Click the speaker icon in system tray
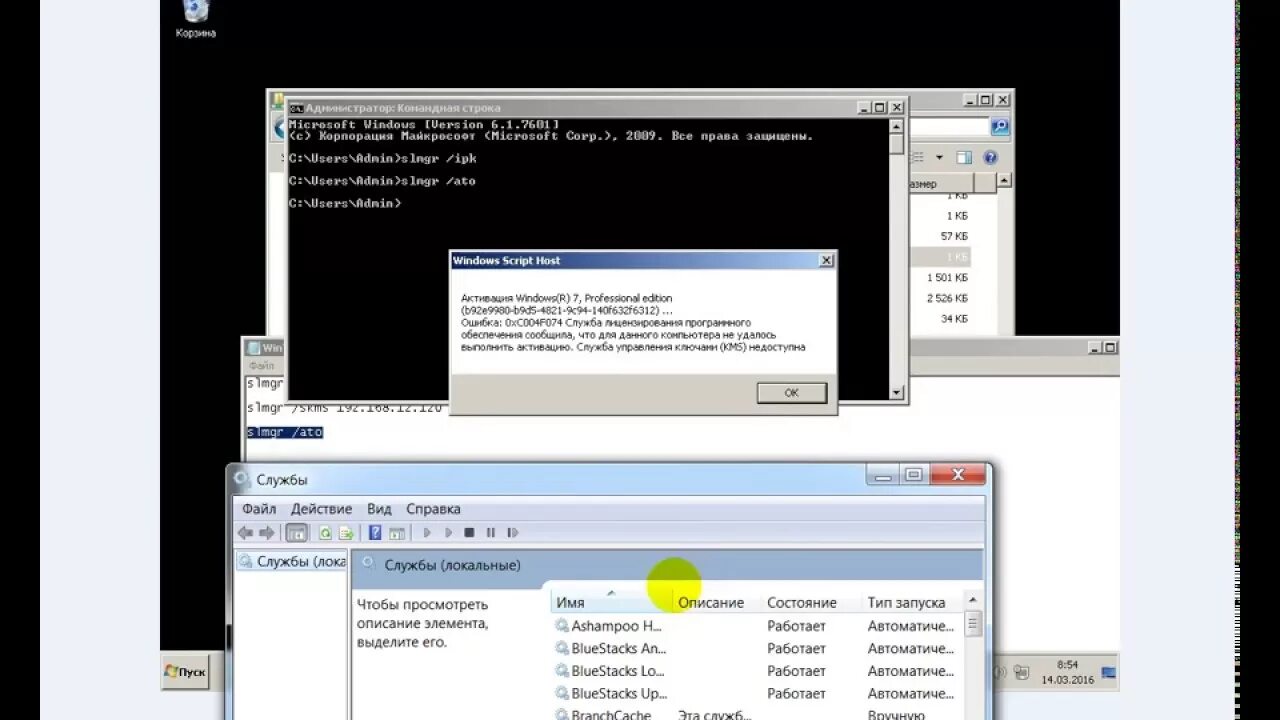The image size is (1280, 720). pos(1000,672)
